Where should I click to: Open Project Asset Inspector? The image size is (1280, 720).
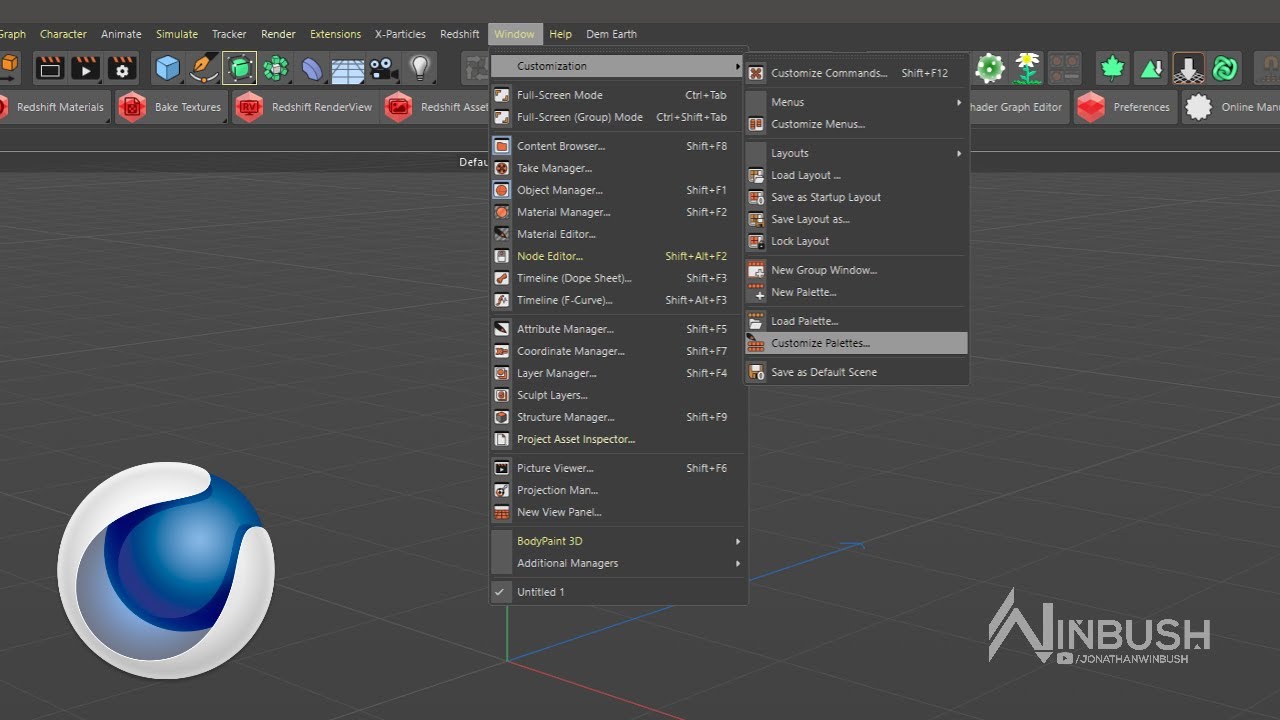click(x=618, y=439)
